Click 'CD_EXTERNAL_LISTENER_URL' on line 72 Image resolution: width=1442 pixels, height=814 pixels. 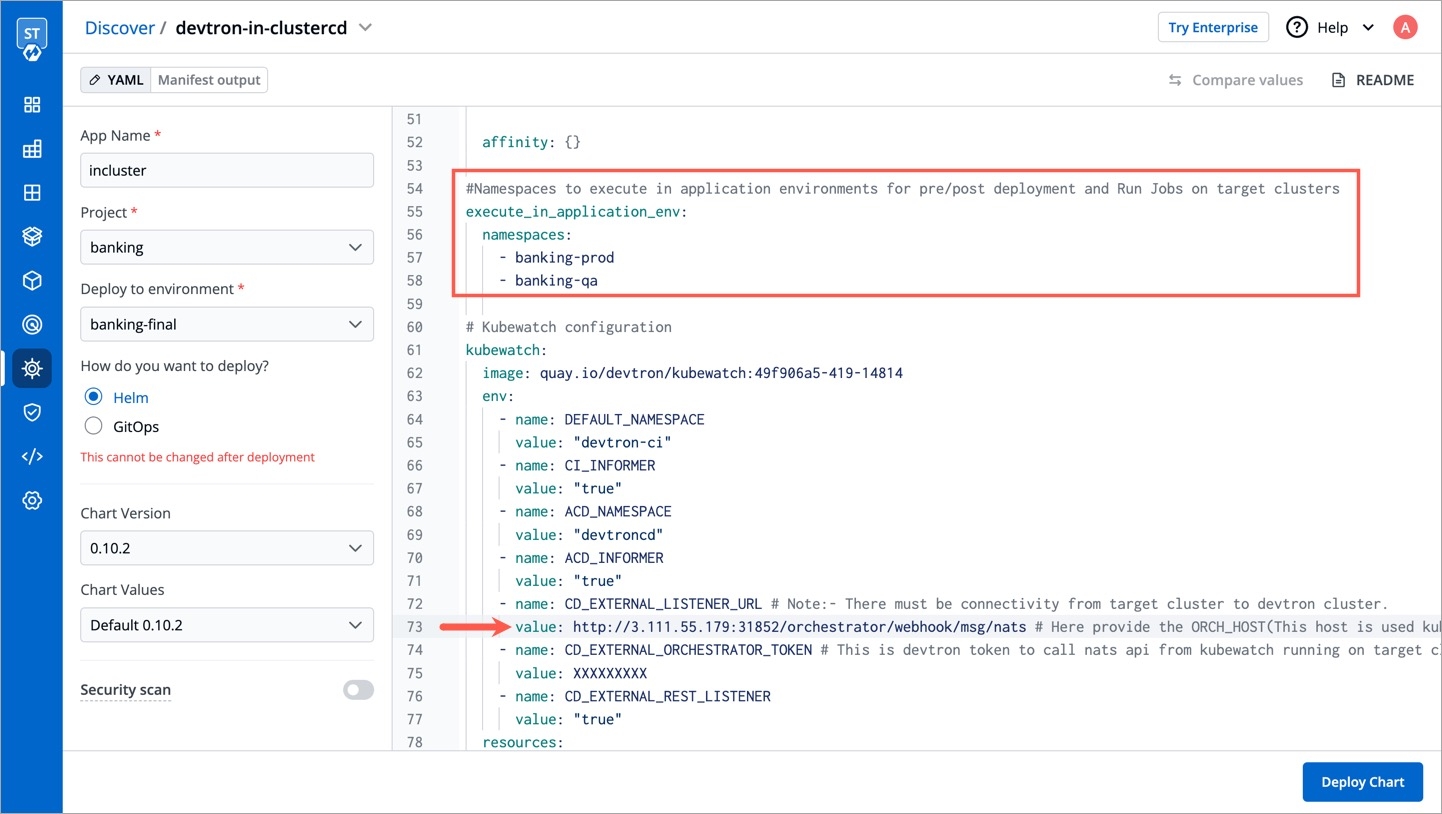click(664, 603)
